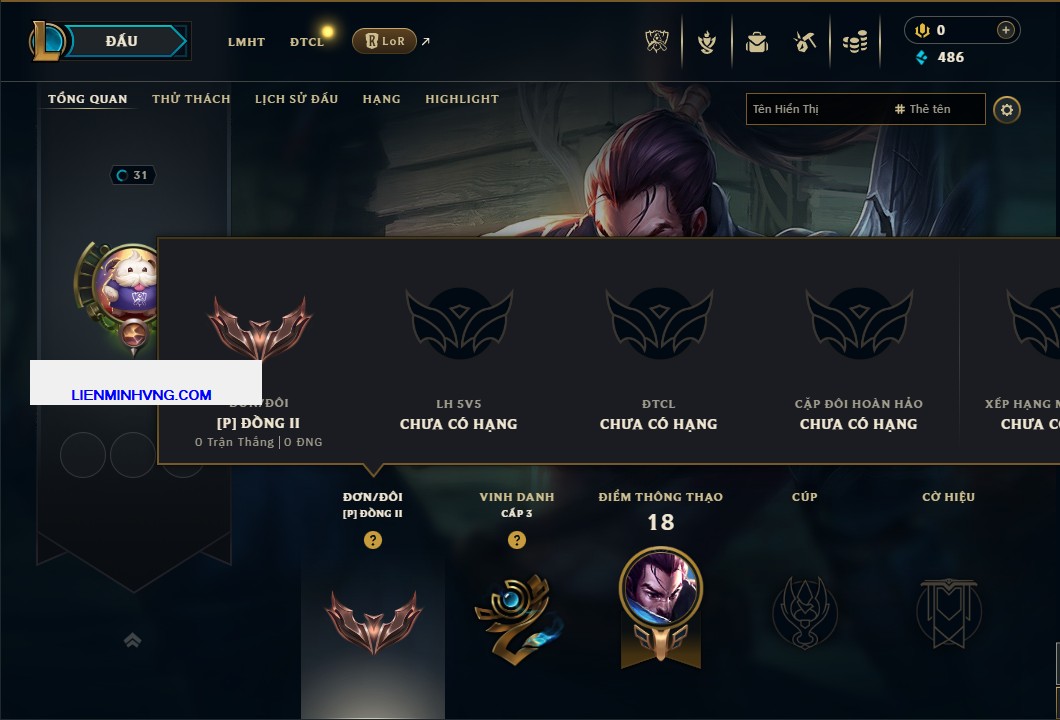Open the Clash trophy icon

coord(656,42)
